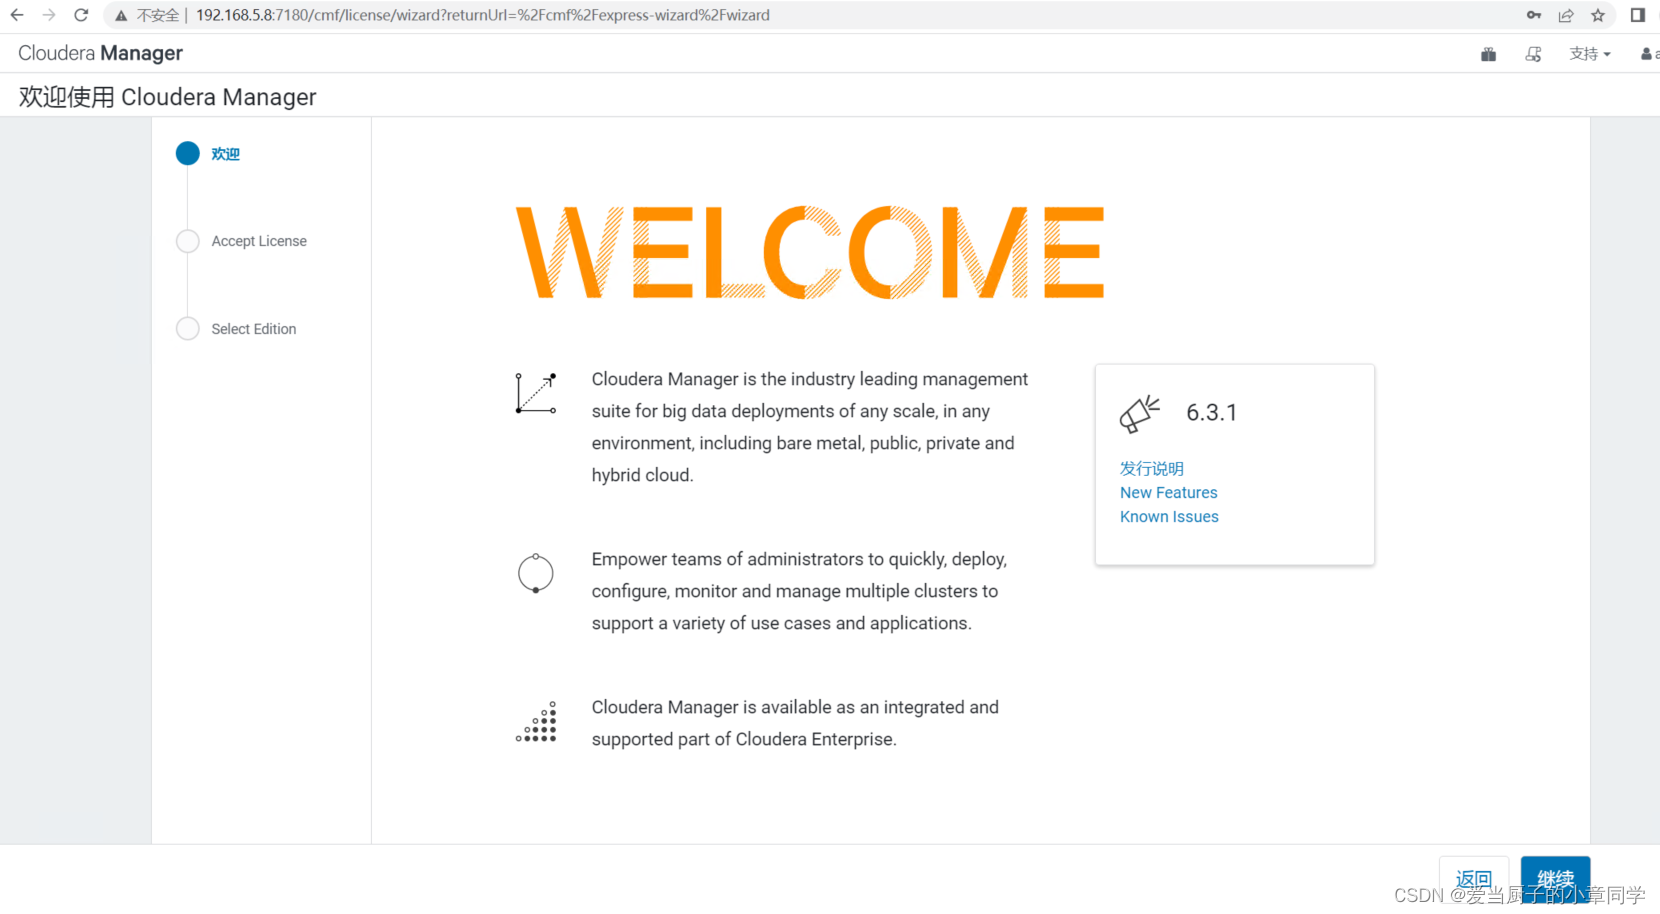Click the megaphone announcement icon
The image size is (1660, 914).
(1140, 414)
